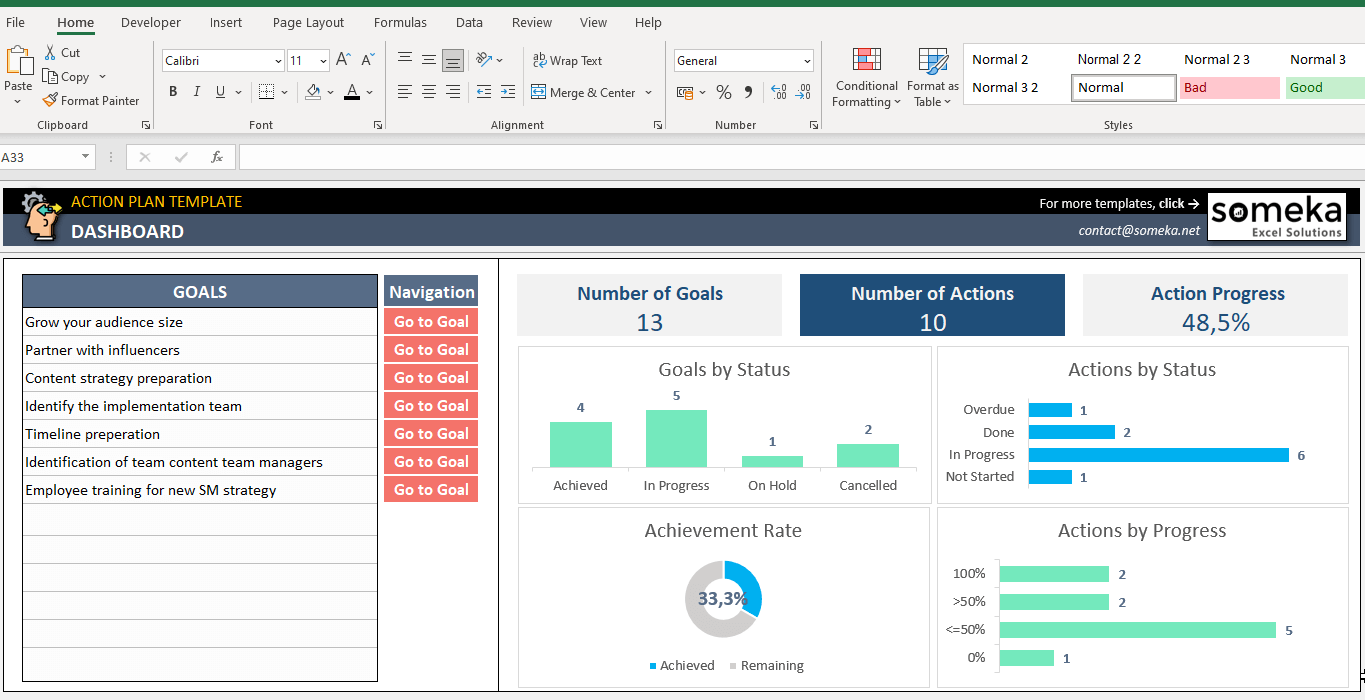
Task: Switch to the Formulas ribbon tab
Action: [x=400, y=22]
